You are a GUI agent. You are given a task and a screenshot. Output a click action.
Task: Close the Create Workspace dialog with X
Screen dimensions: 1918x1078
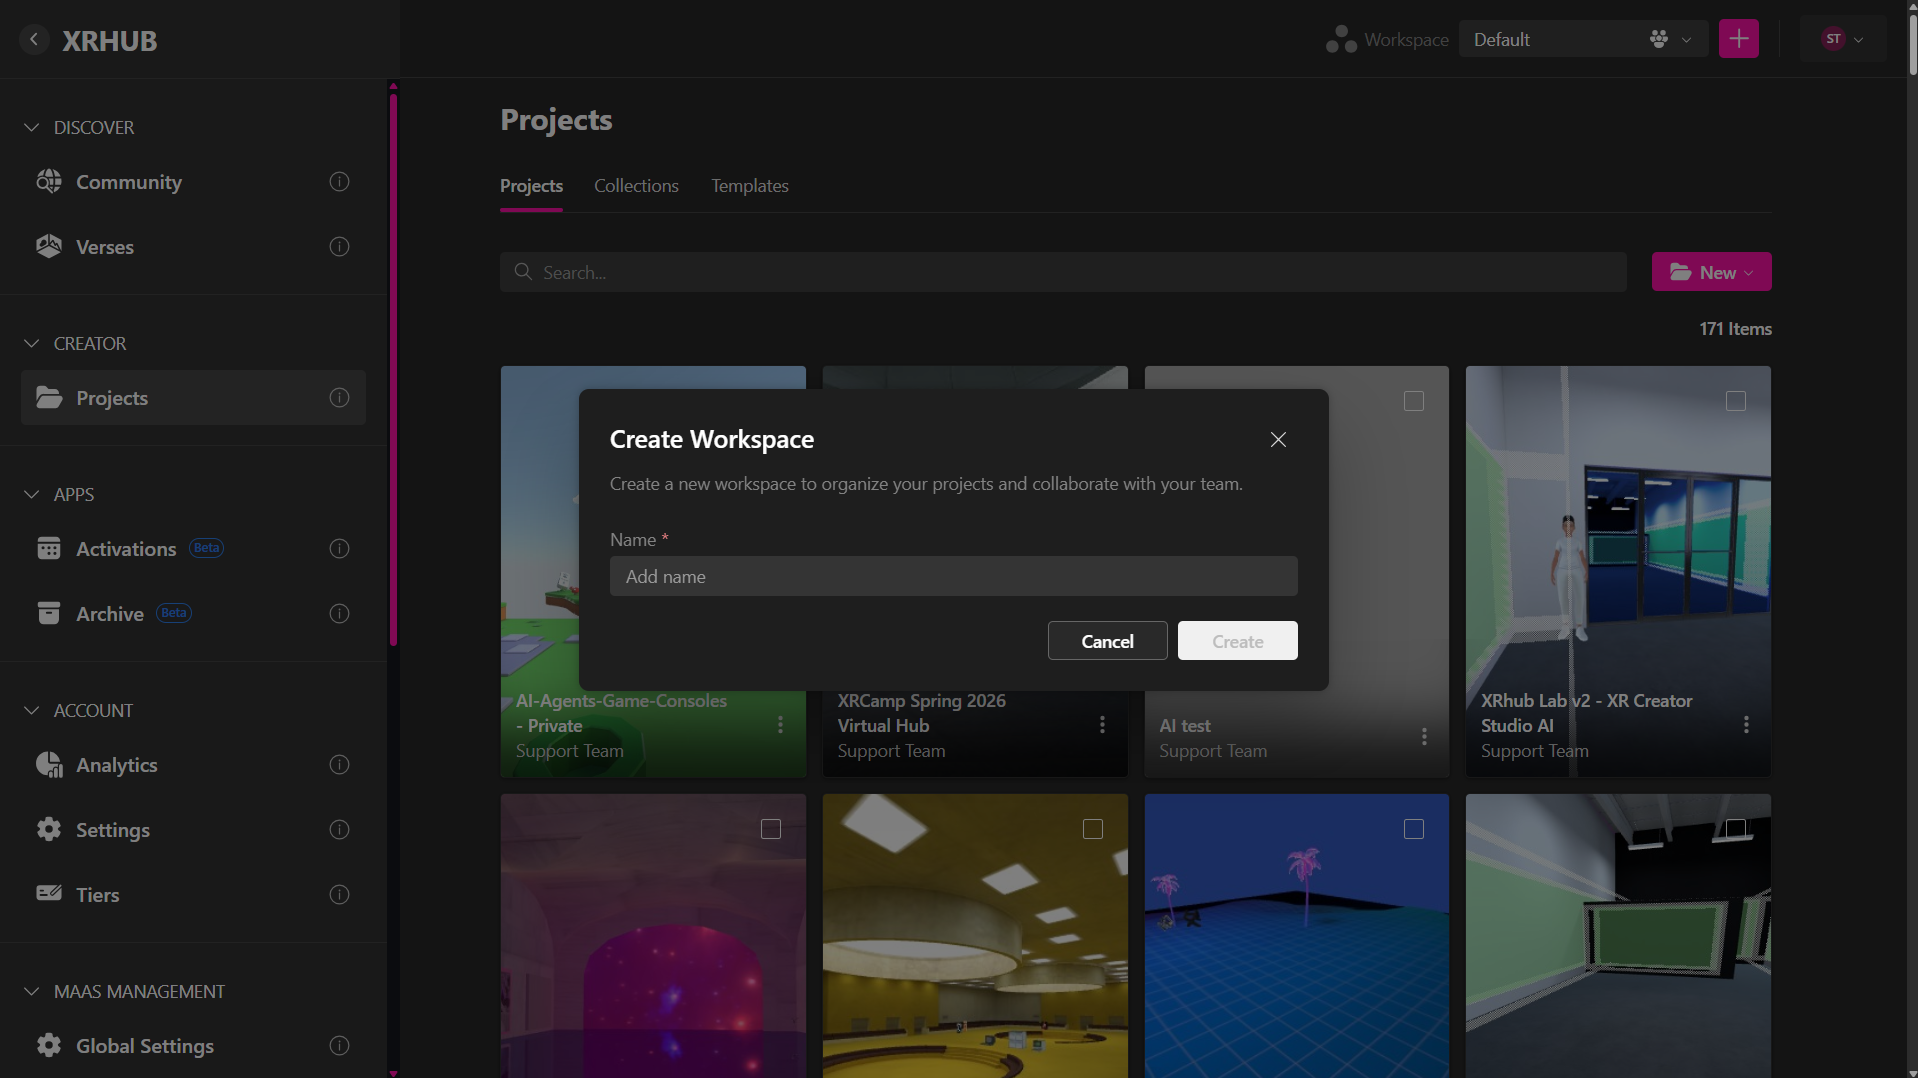tap(1278, 440)
